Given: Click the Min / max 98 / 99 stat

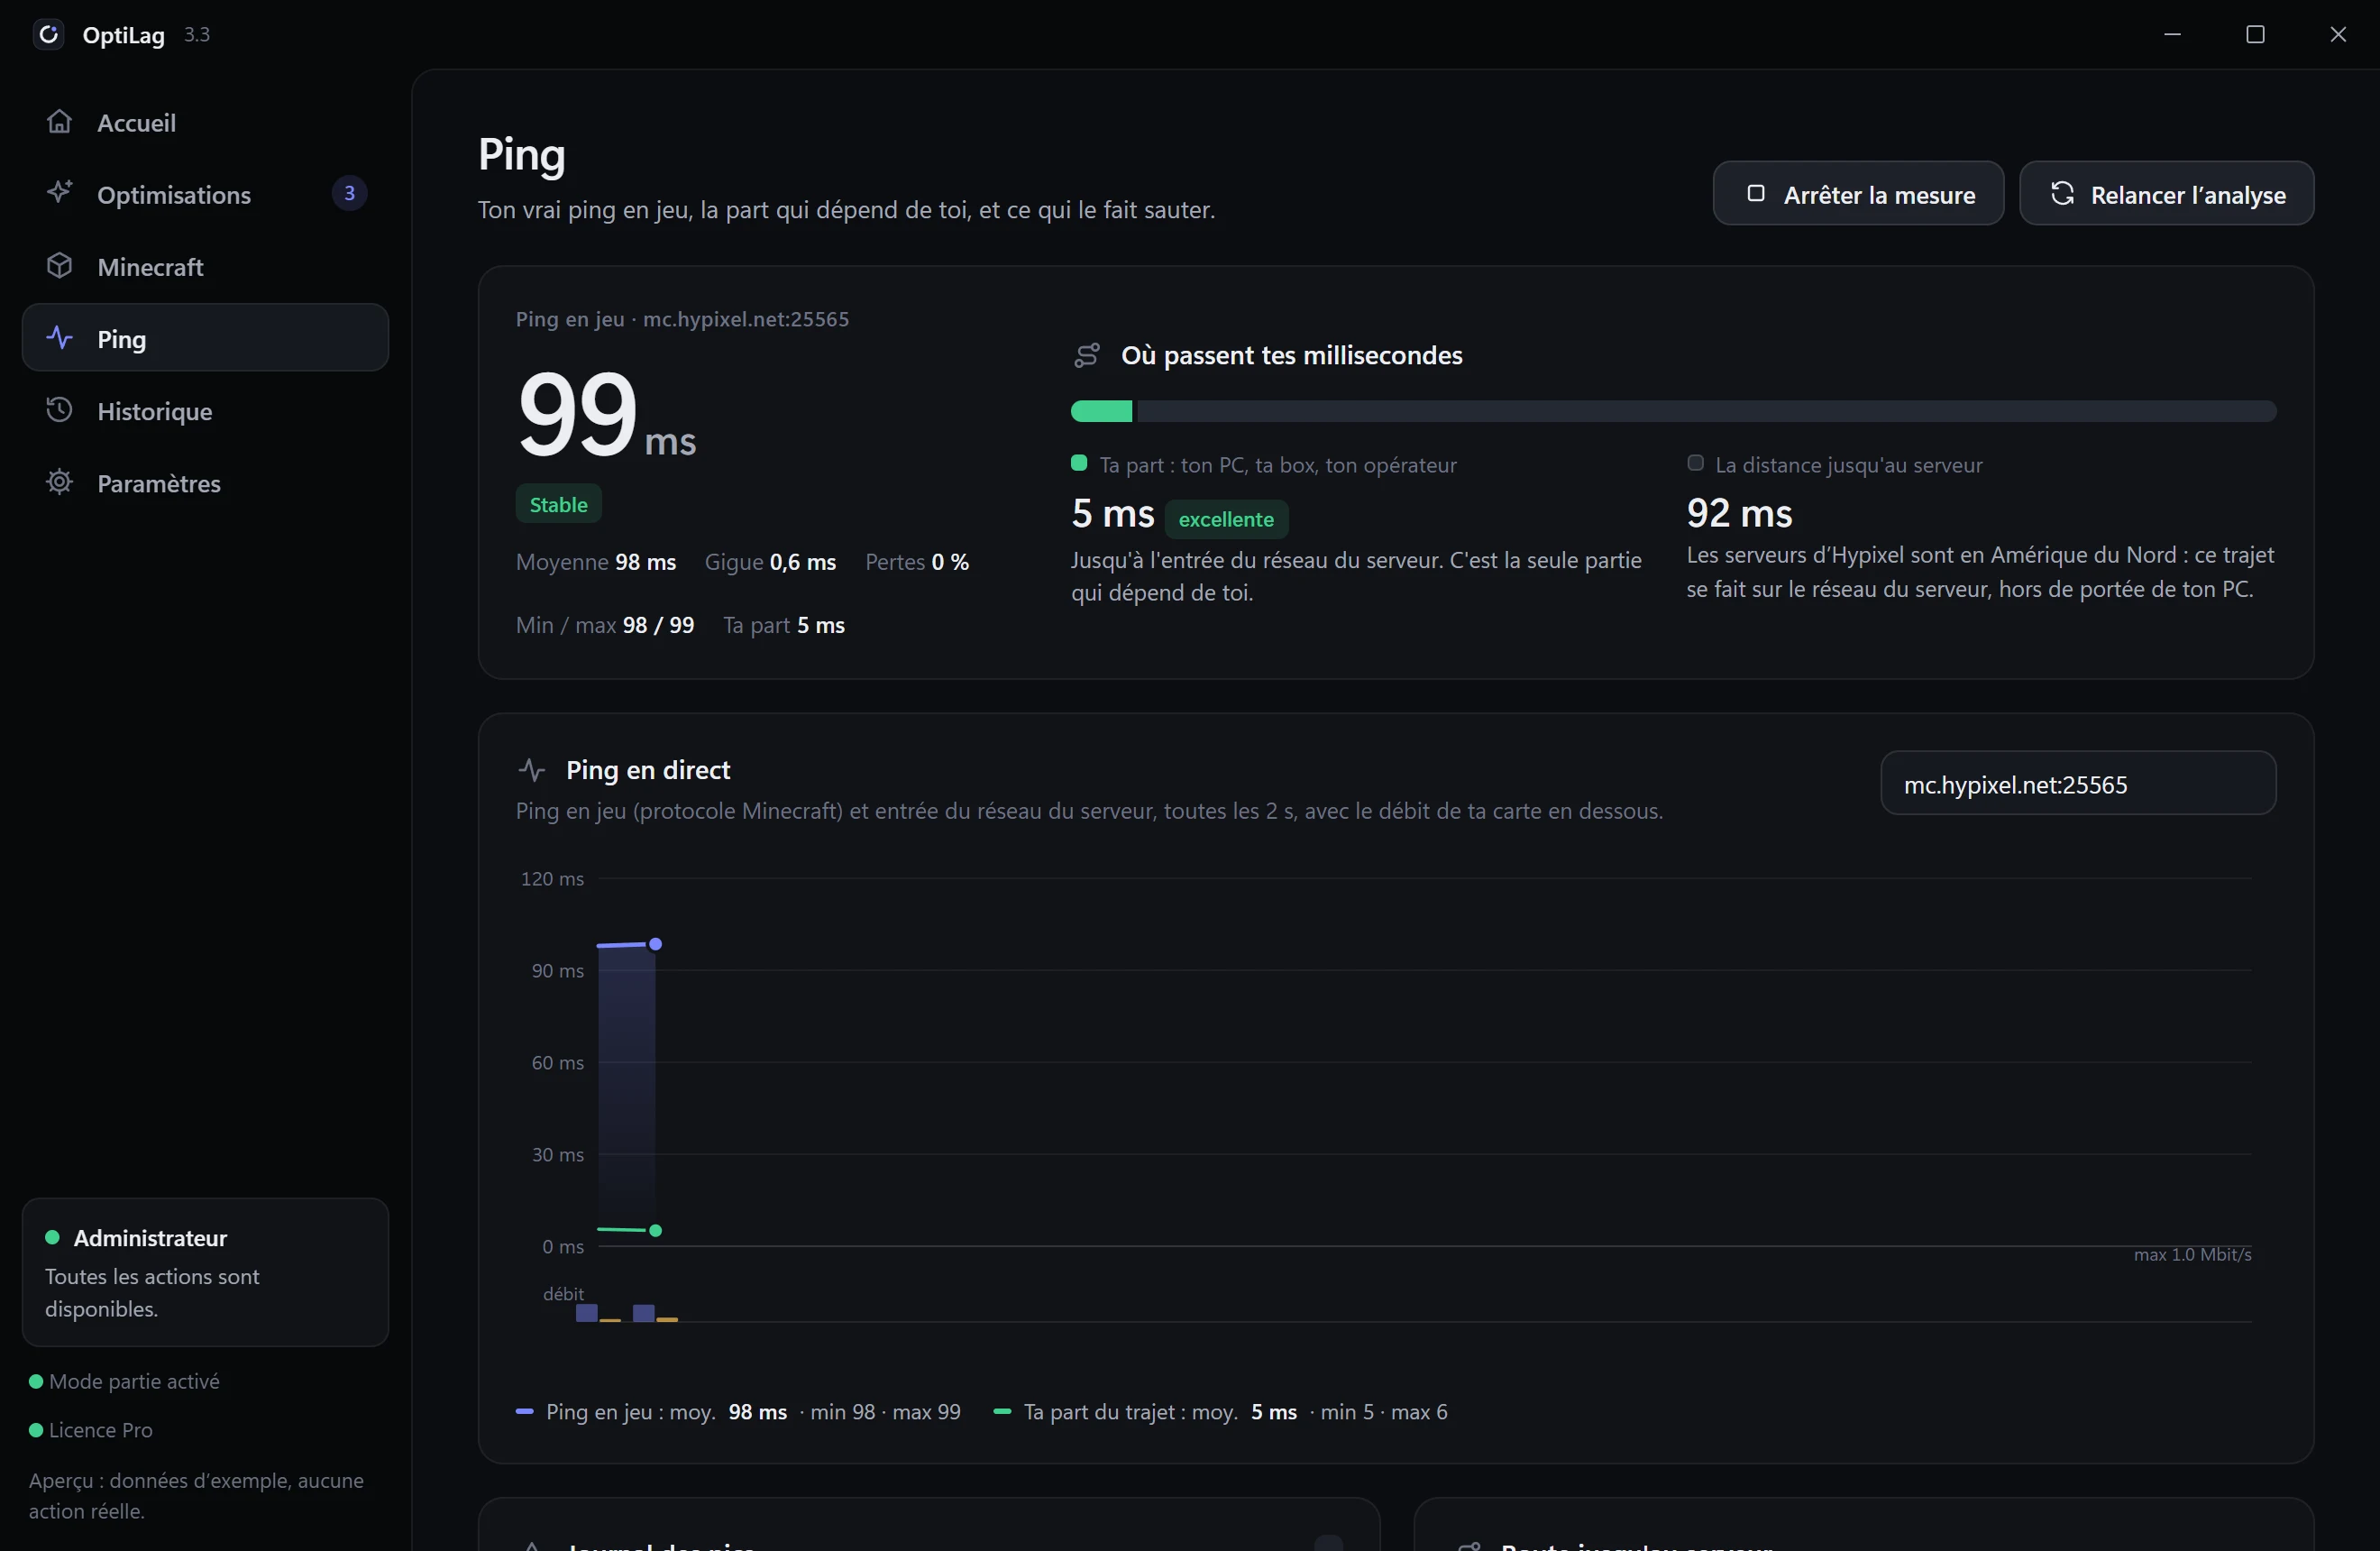Looking at the screenshot, I should click(x=605, y=625).
